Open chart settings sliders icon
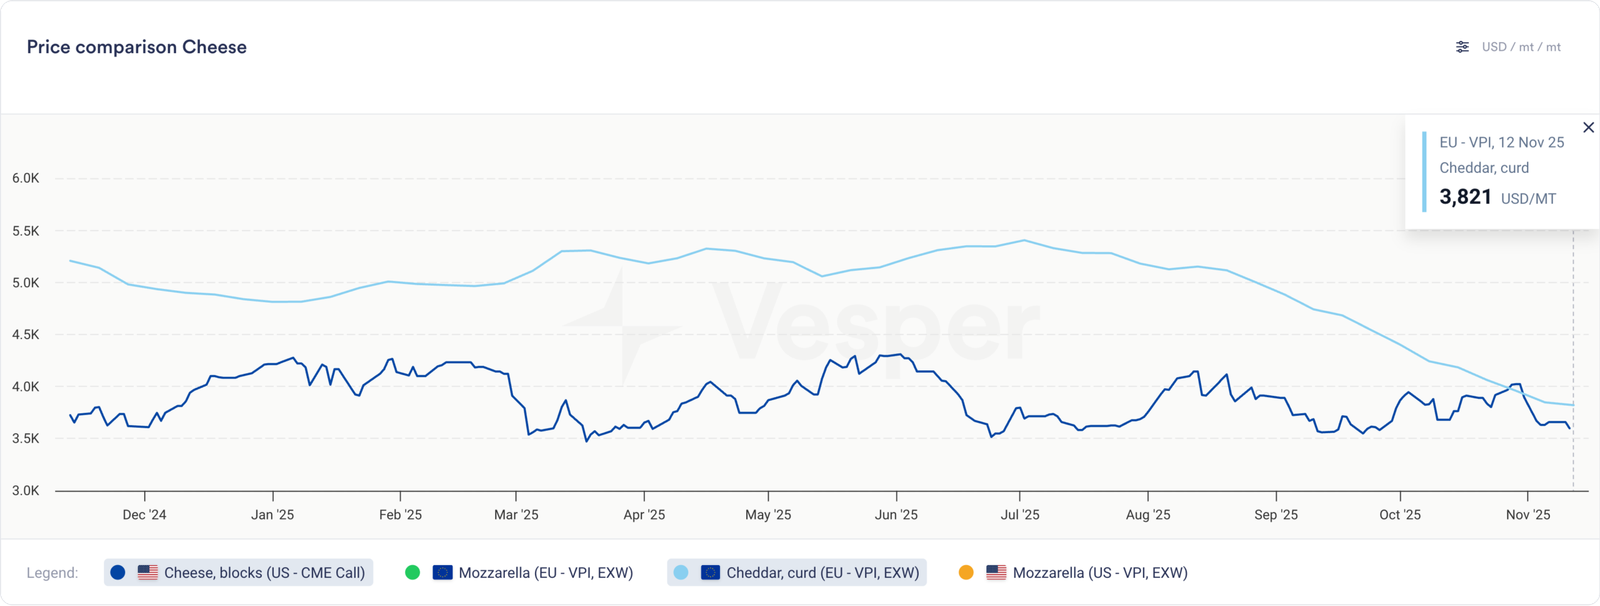Image resolution: width=1600 pixels, height=606 pixels. (x=1462, y=47)
